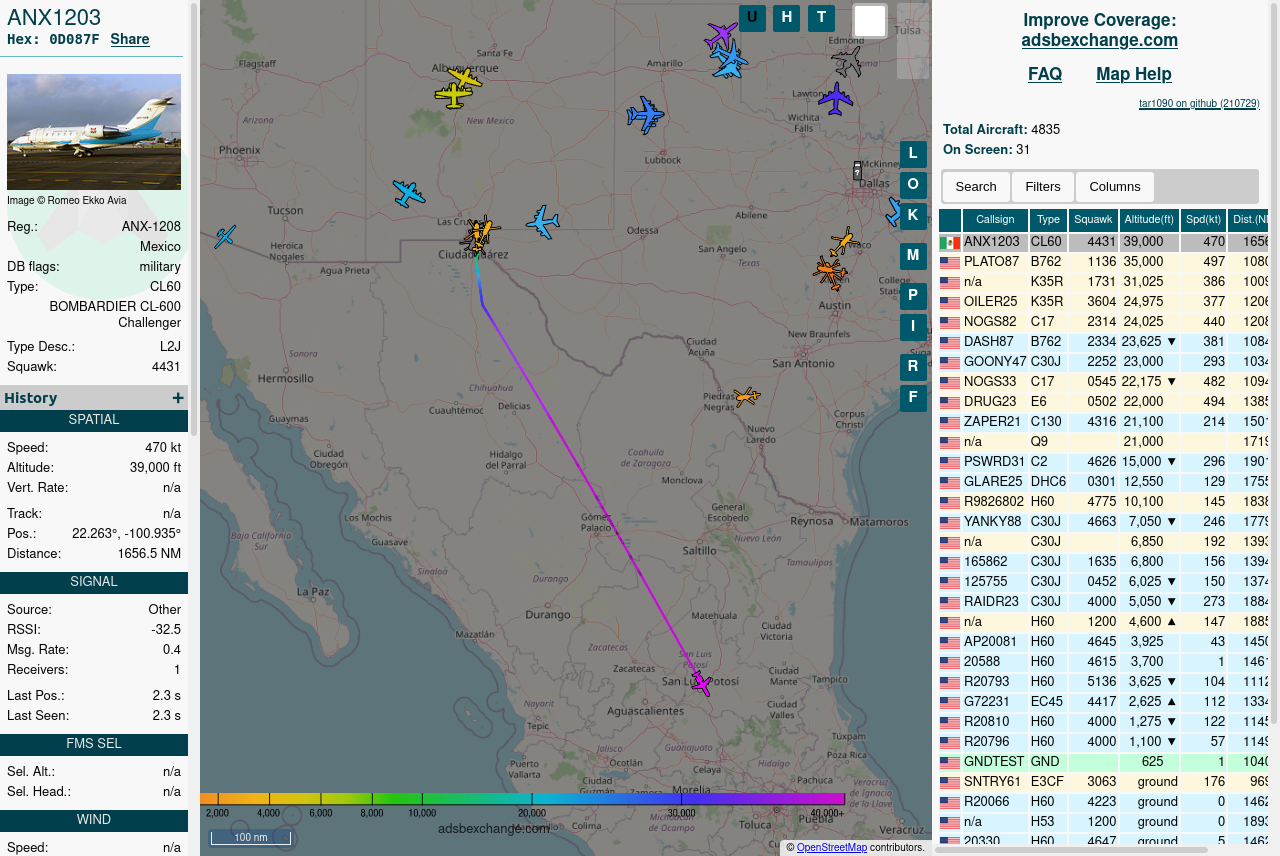
Task: Select the YANKY88 row
Action: click(1104, 522)
